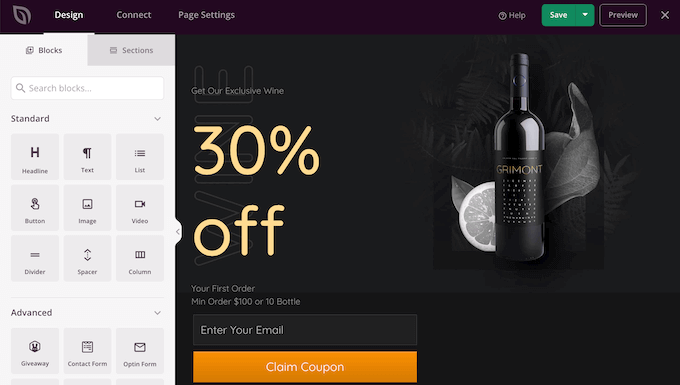Collapse the Standard blocks group
The height and width of the screenshot is (385, 680).
pyautogui.click(x=157, y=119)
